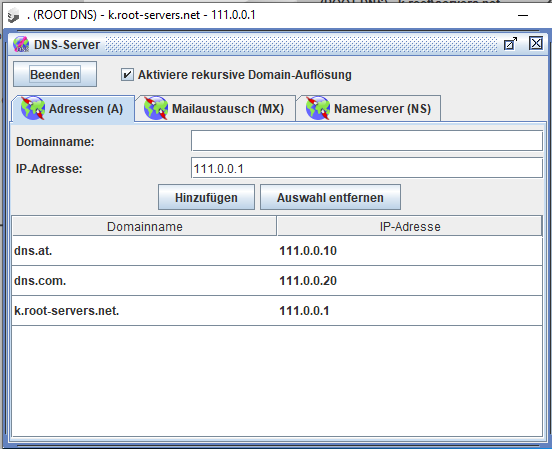
Task: Open the Nameserver (NS) tab
Action: (368, 108)
